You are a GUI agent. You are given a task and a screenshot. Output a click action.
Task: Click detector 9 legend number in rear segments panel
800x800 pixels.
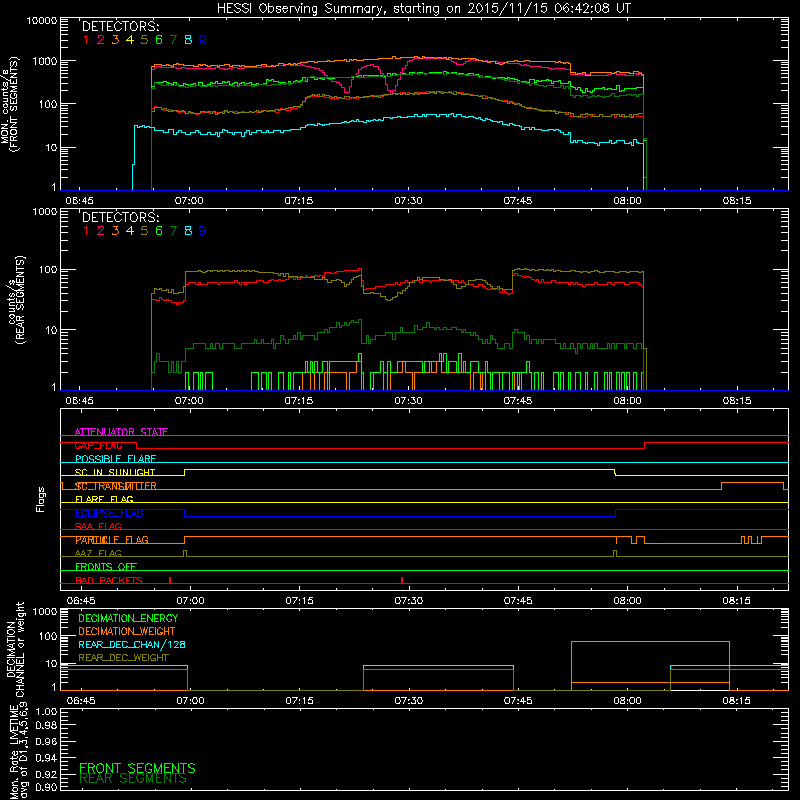coord(203,231)
